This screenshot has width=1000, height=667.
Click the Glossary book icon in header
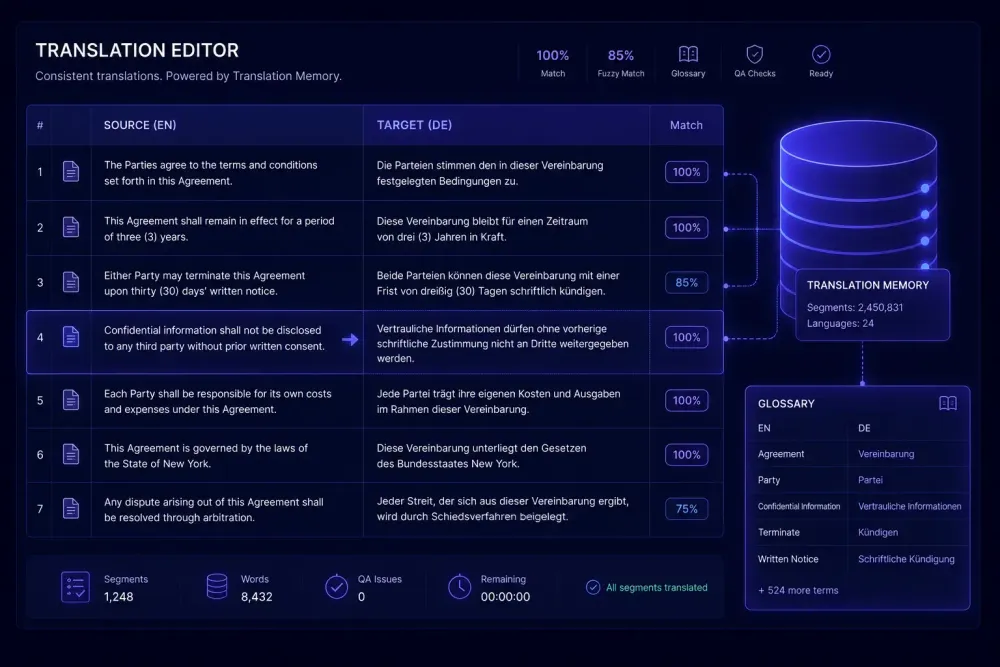(688, 54)
